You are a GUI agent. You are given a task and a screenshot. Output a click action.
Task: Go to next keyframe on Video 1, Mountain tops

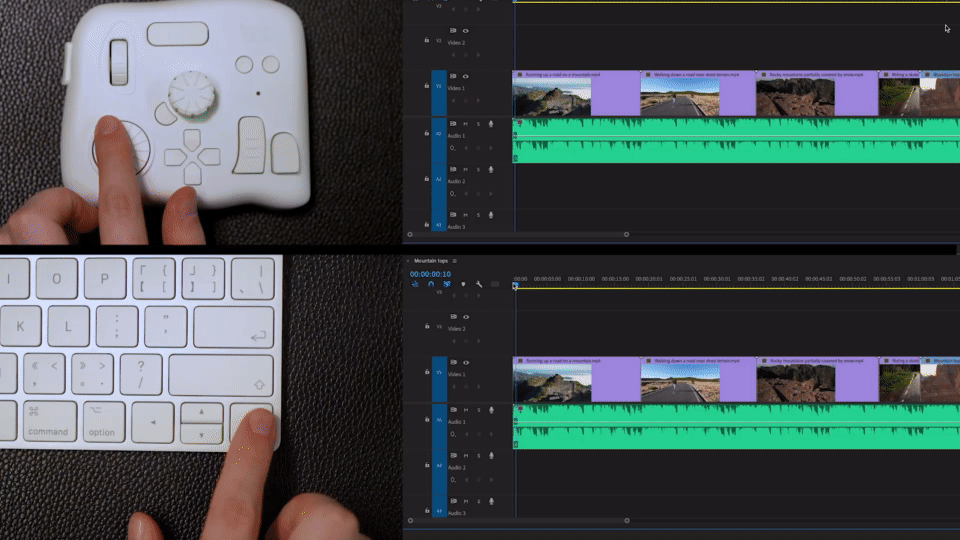(479, 386)
